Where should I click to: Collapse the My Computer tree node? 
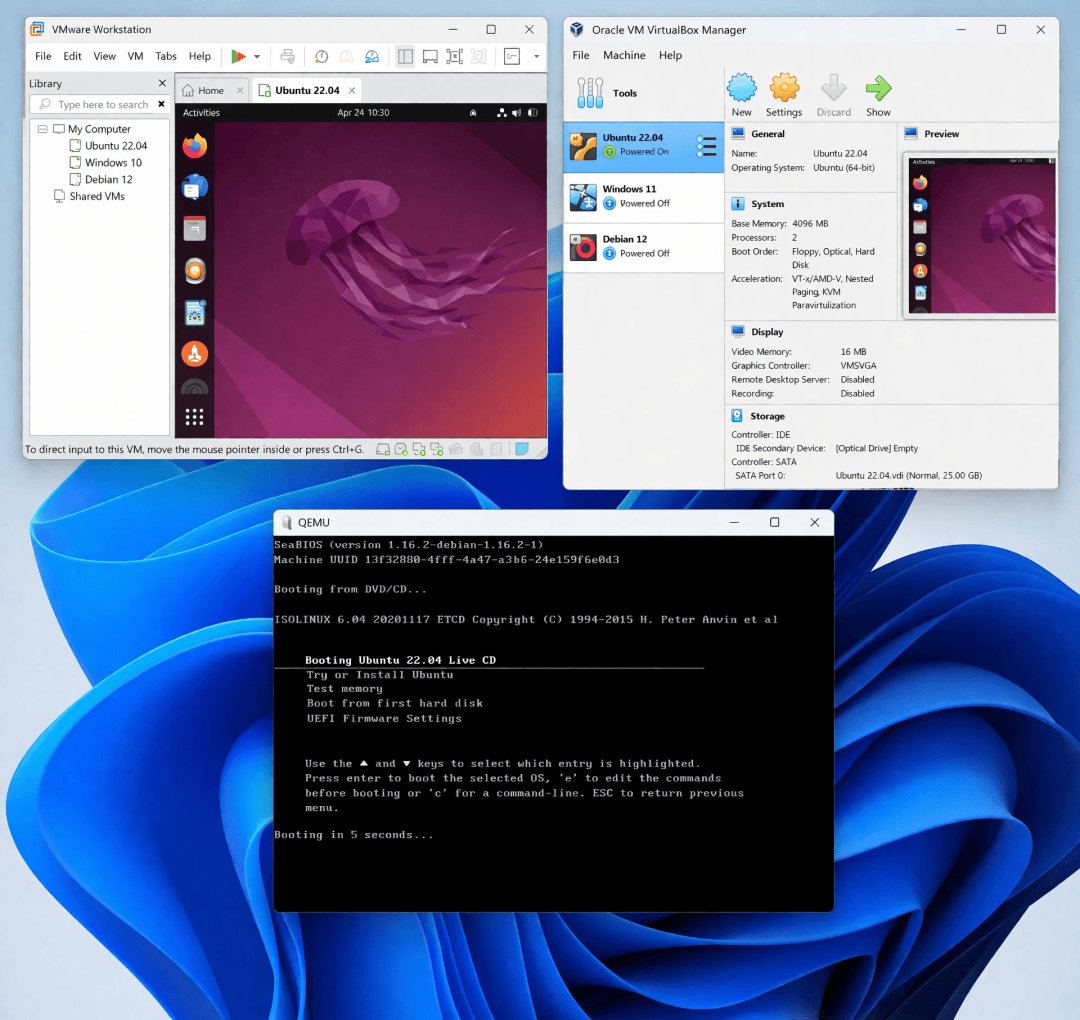pyautogui.click(x=43, y=129)
